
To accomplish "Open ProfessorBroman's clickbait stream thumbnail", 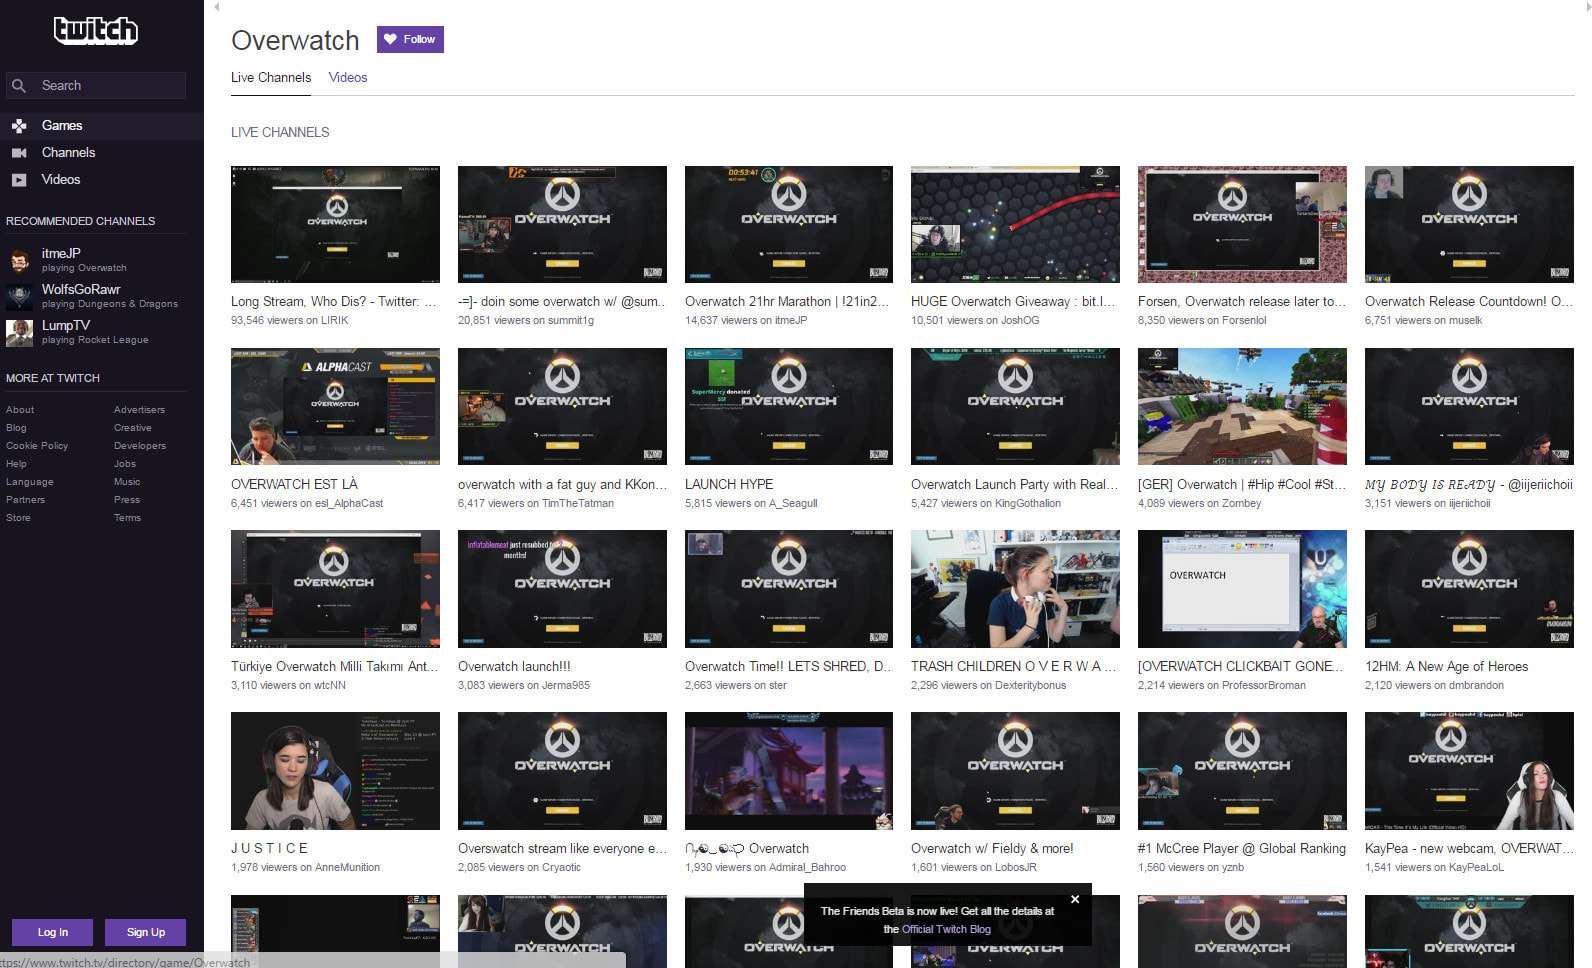I will [x=1242, y=589].
